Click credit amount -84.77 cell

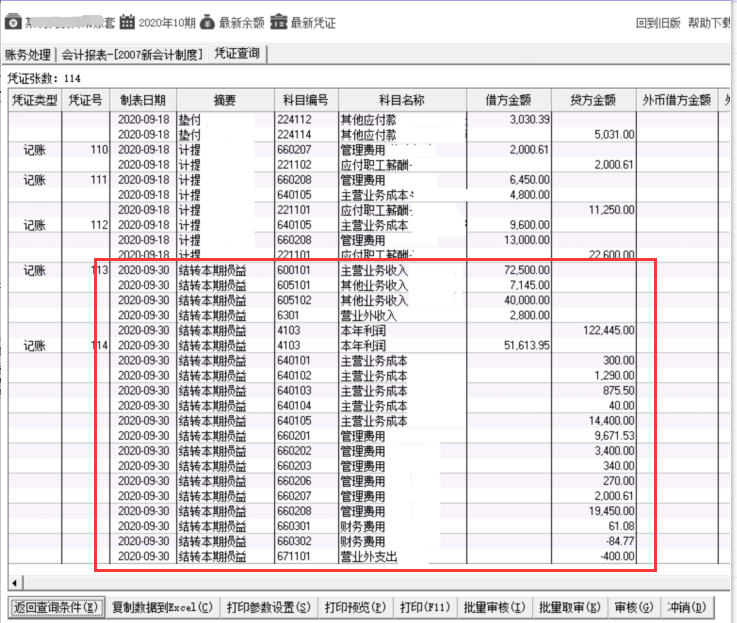(593, 541)
